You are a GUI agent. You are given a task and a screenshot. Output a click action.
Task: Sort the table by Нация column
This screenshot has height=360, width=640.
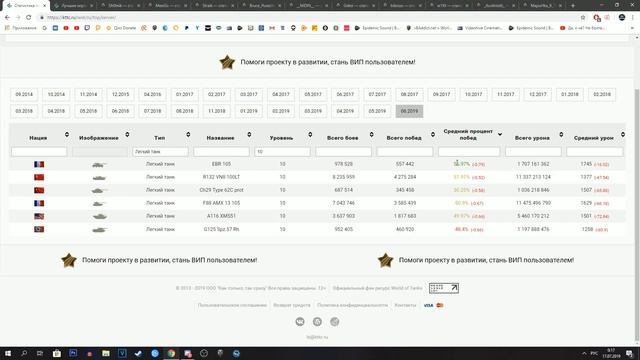[67, 134]
